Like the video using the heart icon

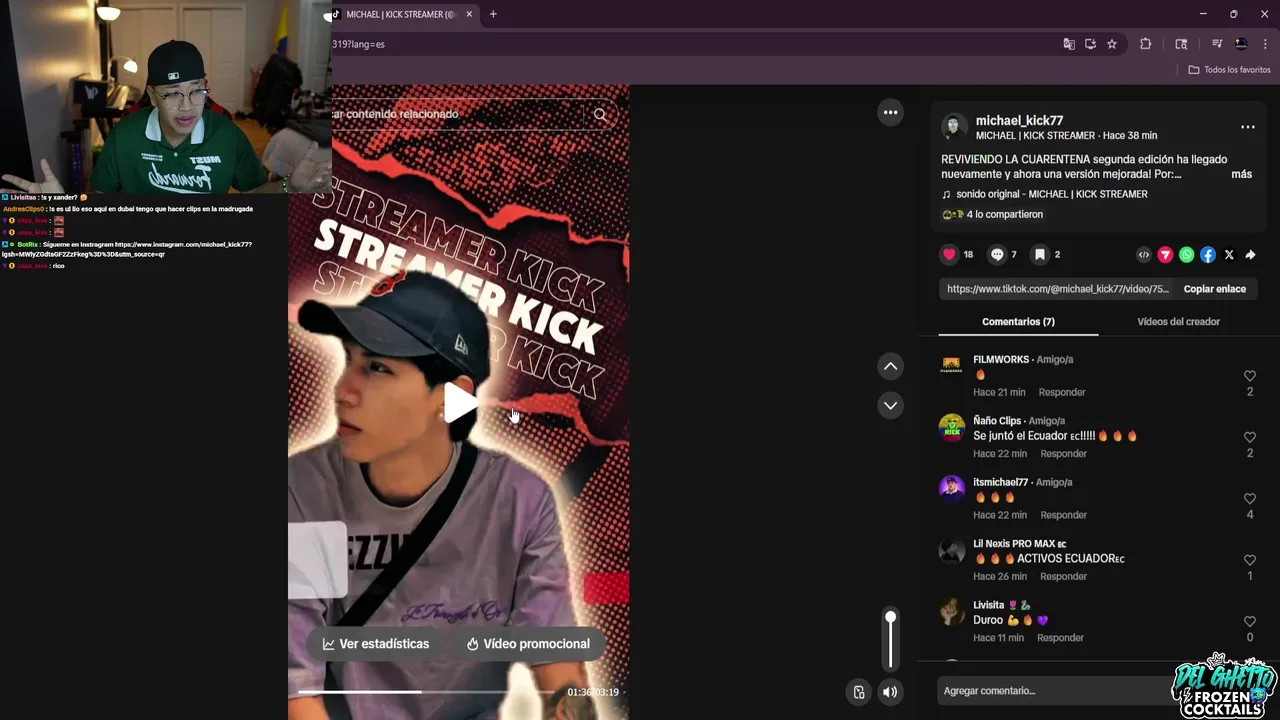949,255
